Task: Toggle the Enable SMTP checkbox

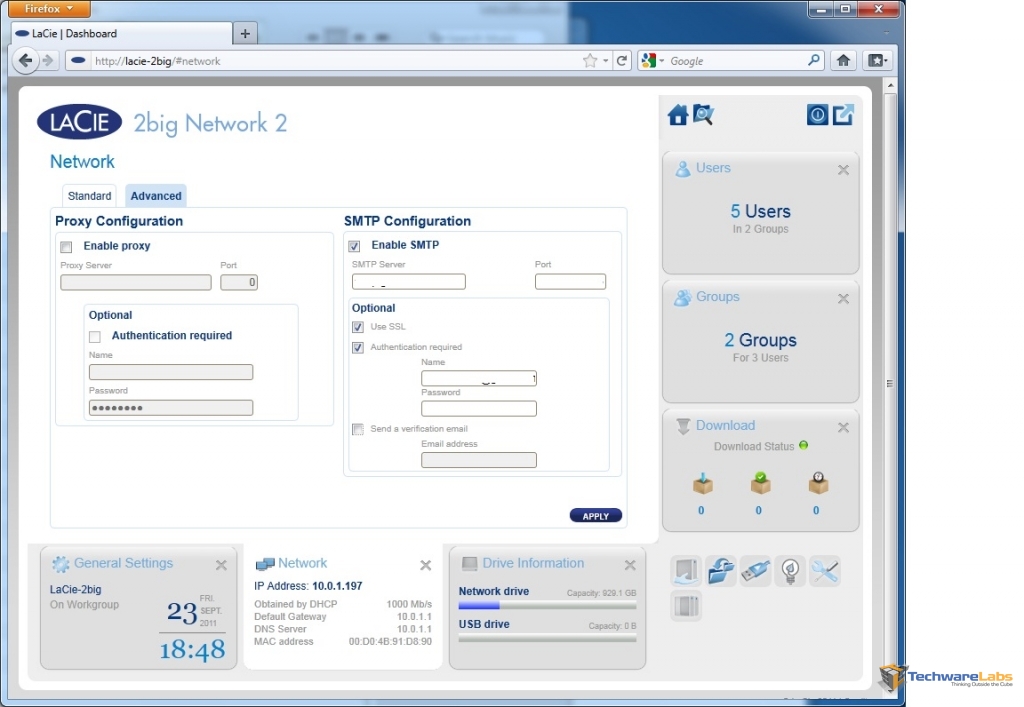Action: click(x=354, y=246)
